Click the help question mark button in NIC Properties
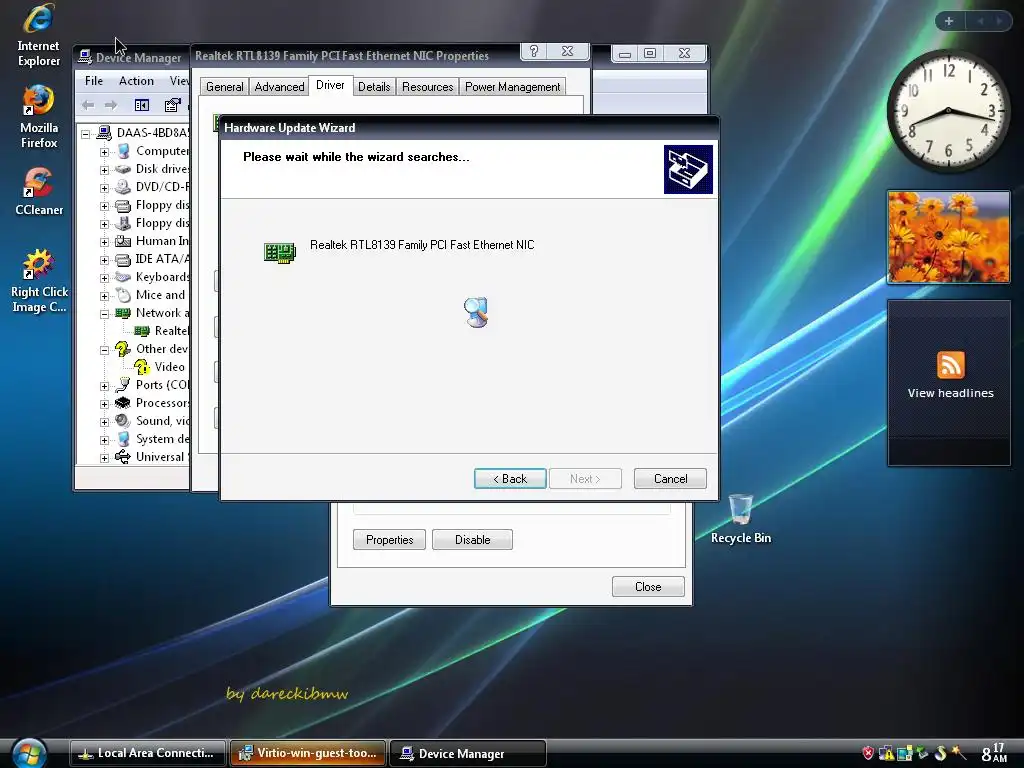 534,52
